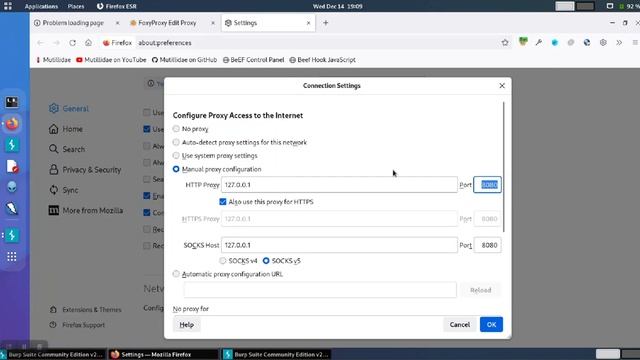
Task: Click the SOCKS Host port field
Action: click(487, 245)
